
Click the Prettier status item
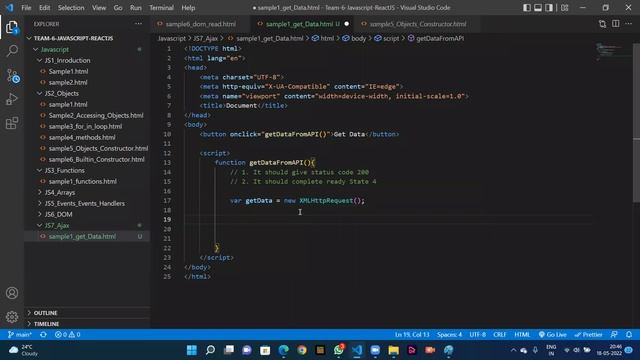[588, 335]
